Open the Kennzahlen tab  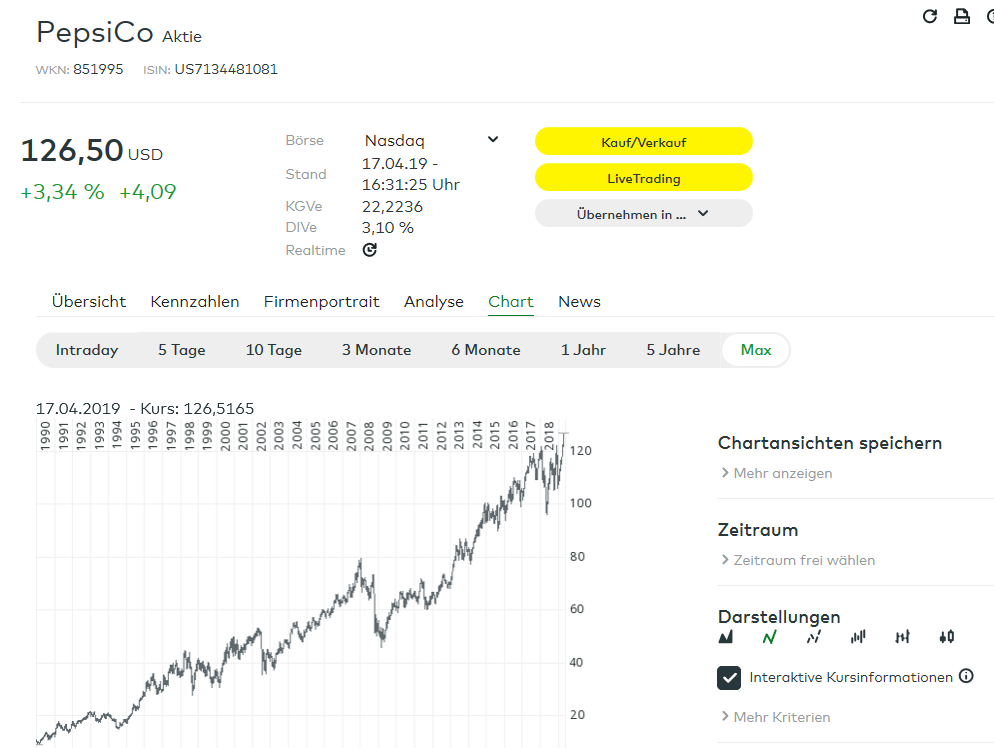[195, 301]
